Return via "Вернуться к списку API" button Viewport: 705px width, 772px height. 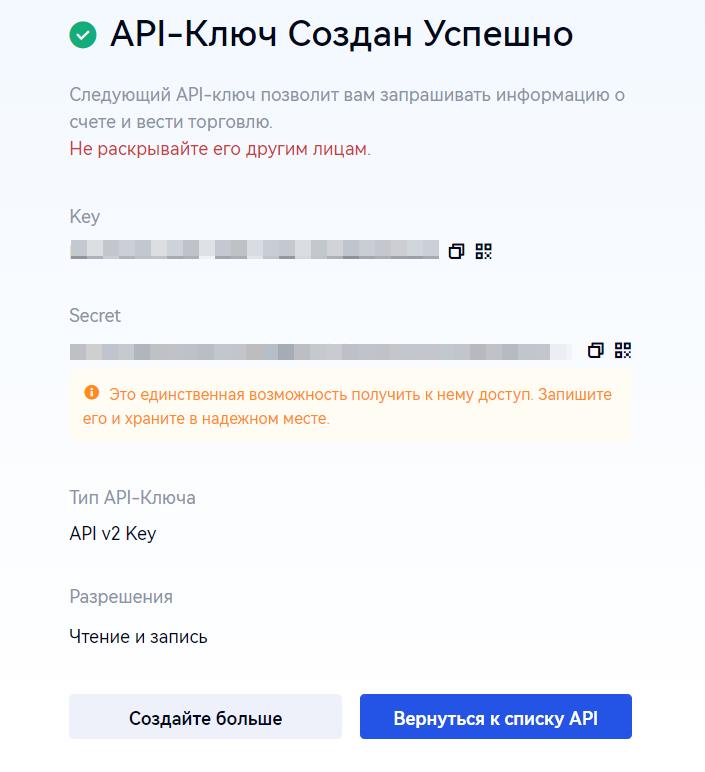pyautogui.click(x=495, y=718)
